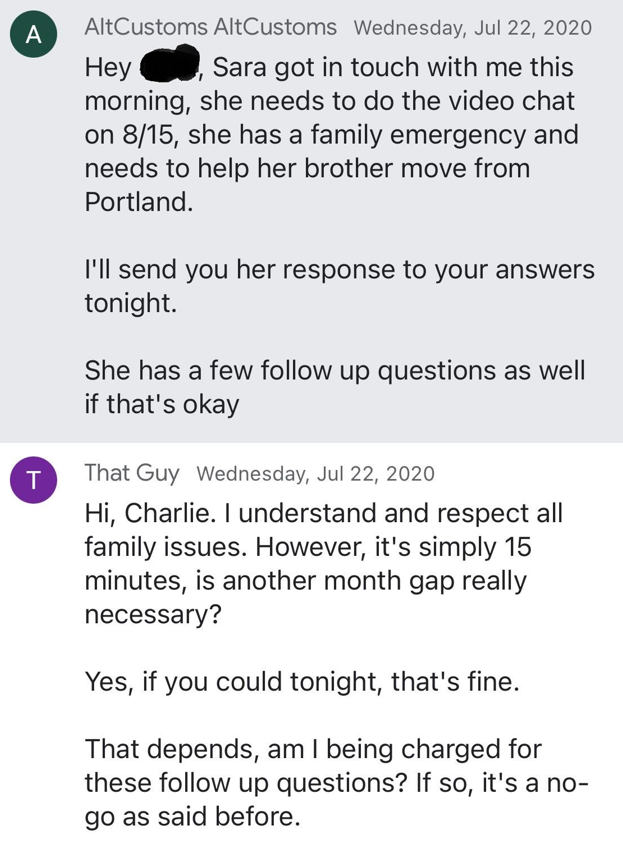Screen dimensions: 623x855
Task: Select the paragraph starting "That depends, am I"
Action: (336, 783)
